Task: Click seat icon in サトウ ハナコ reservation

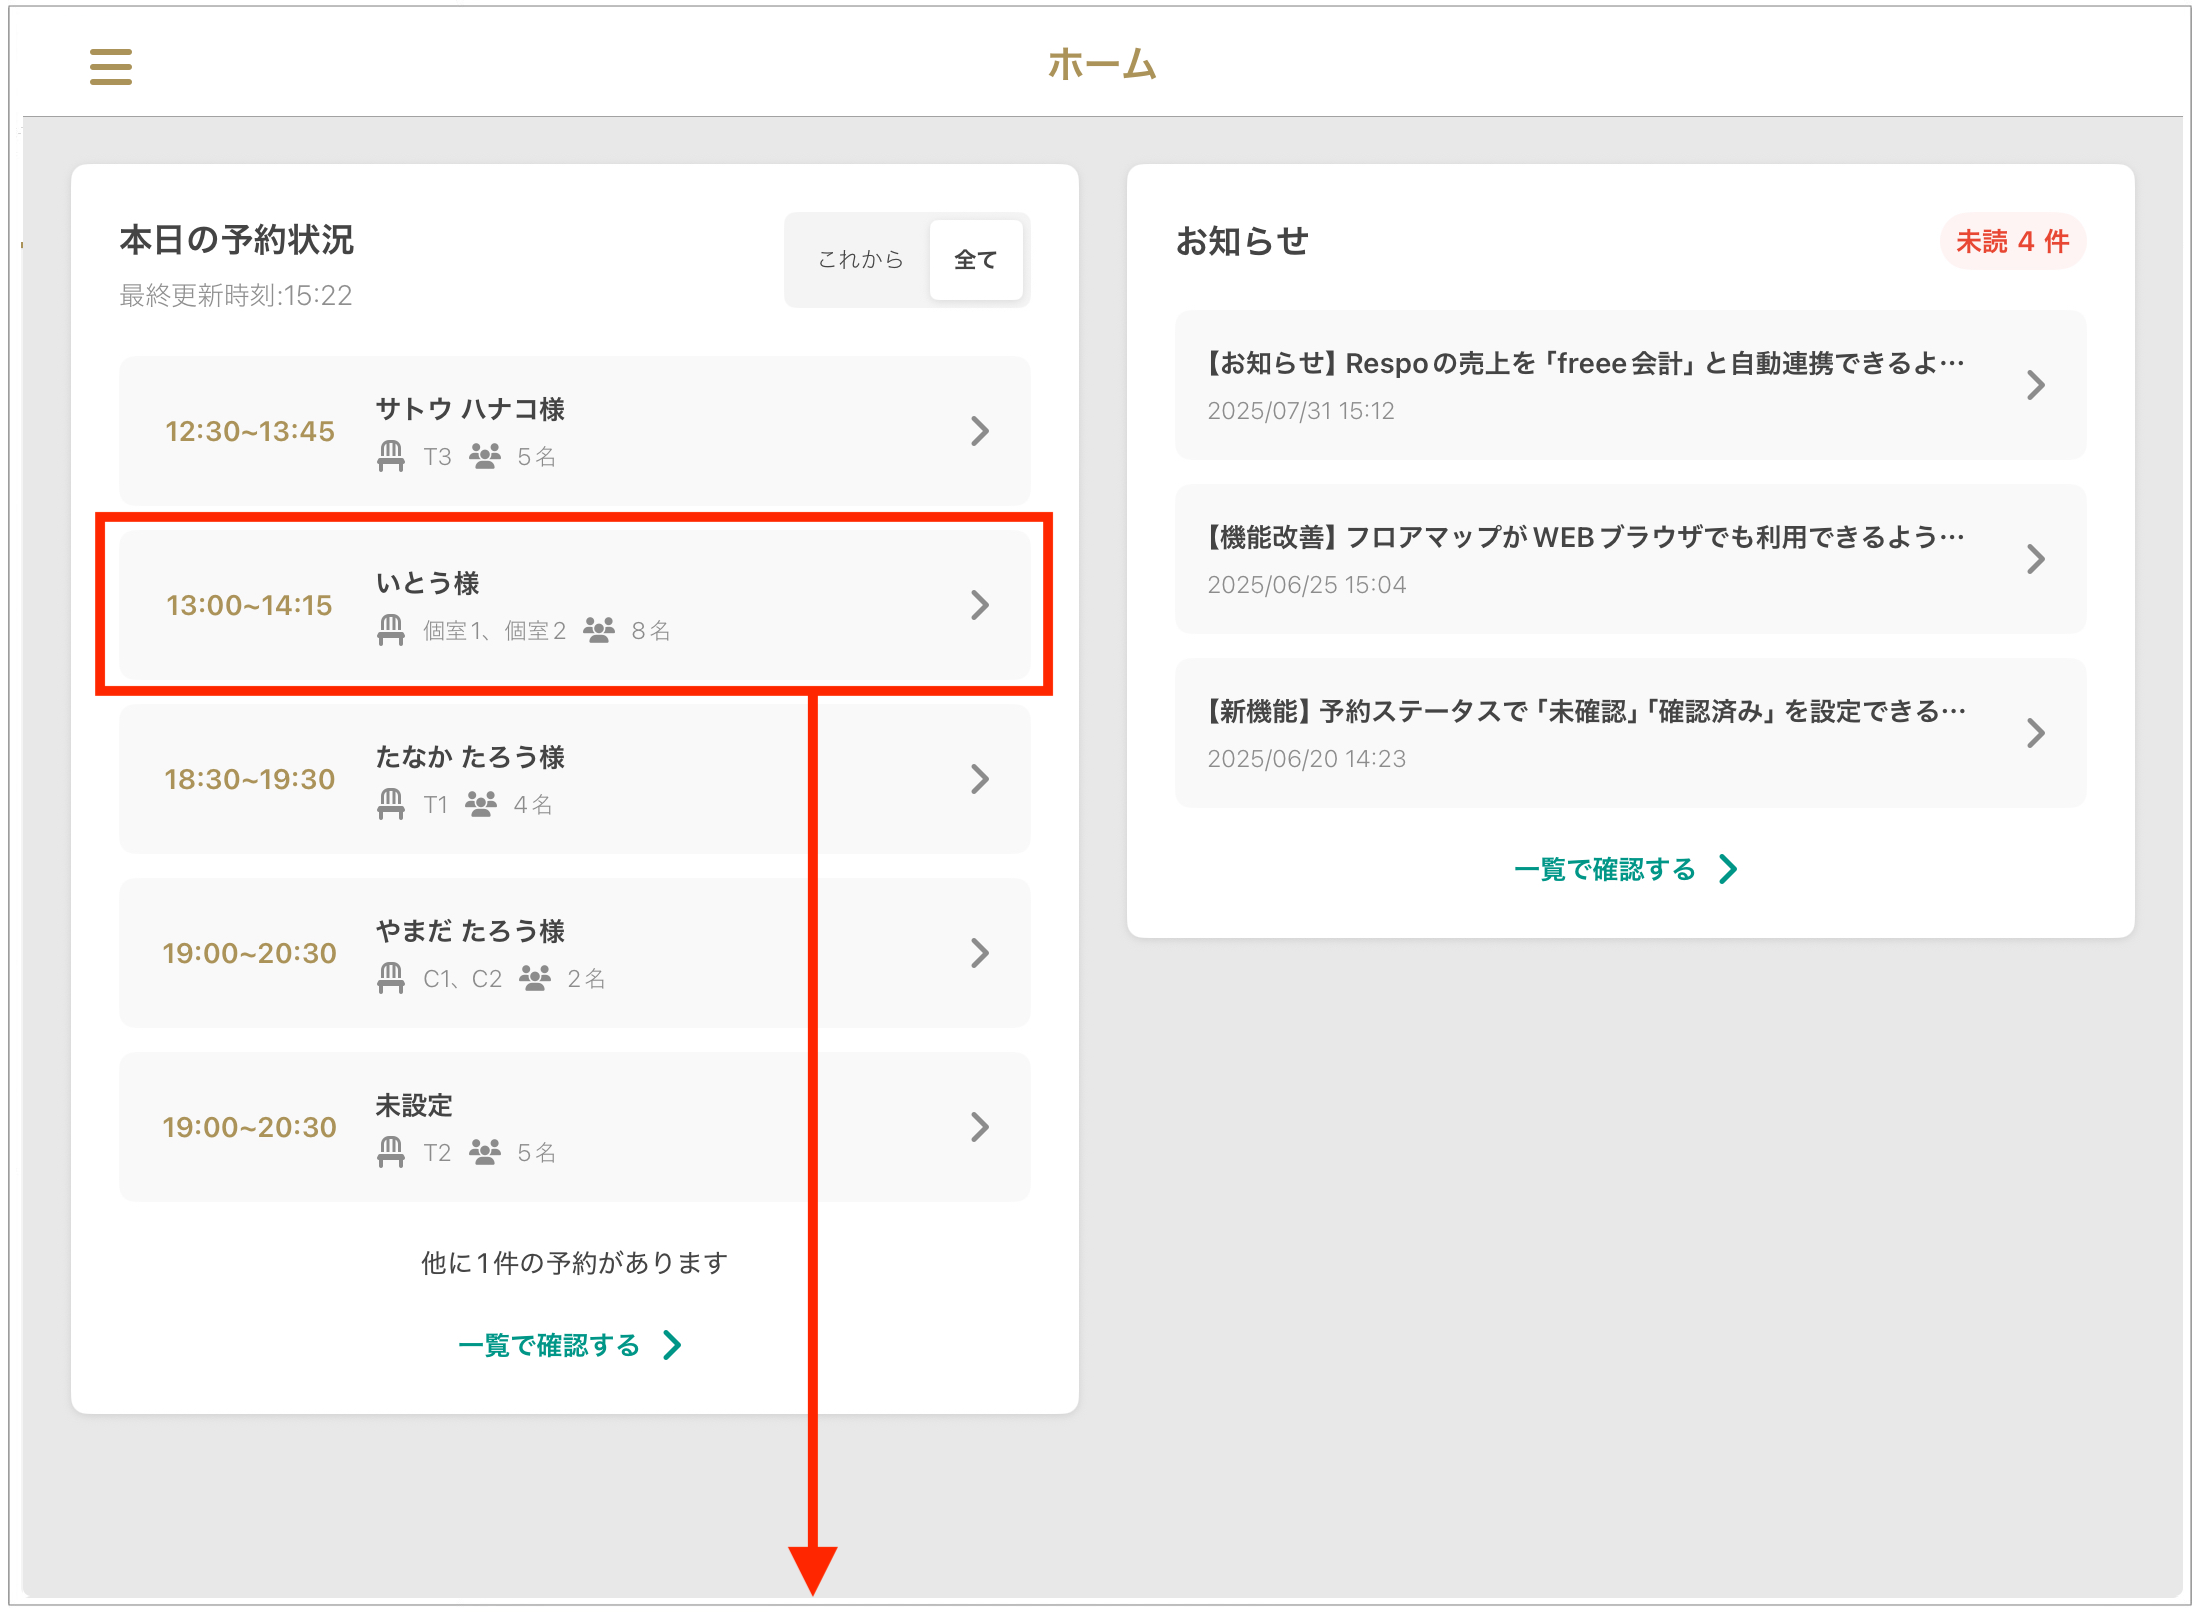Action: 391,456
